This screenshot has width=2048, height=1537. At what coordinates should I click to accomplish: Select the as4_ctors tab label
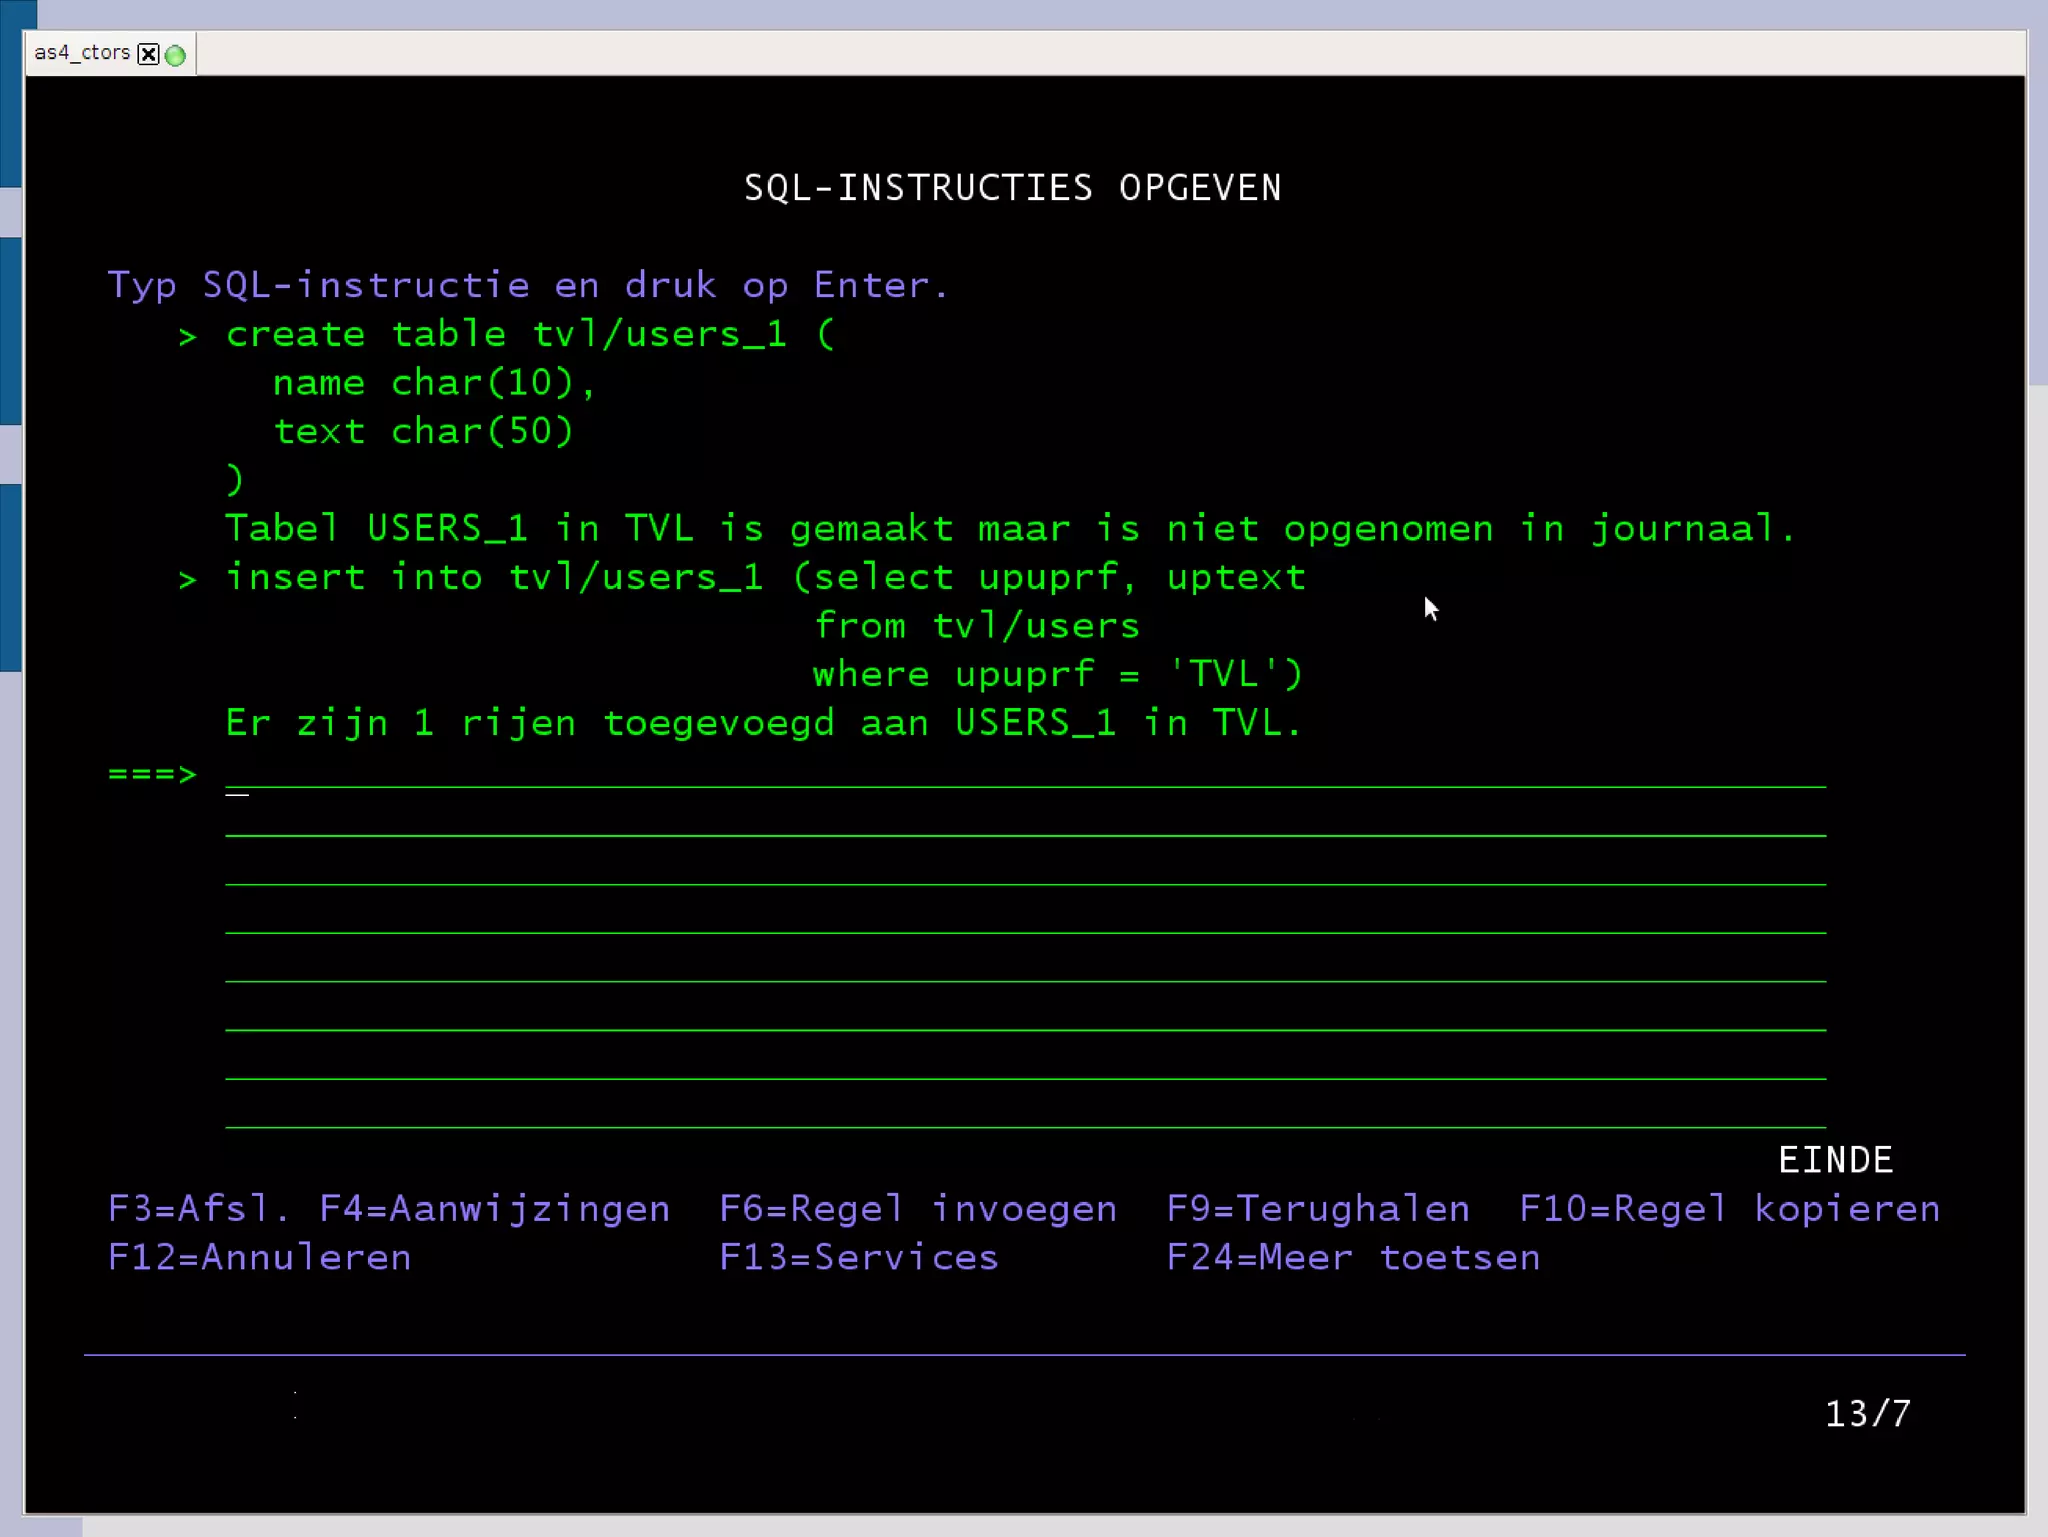tap(82, 52)
